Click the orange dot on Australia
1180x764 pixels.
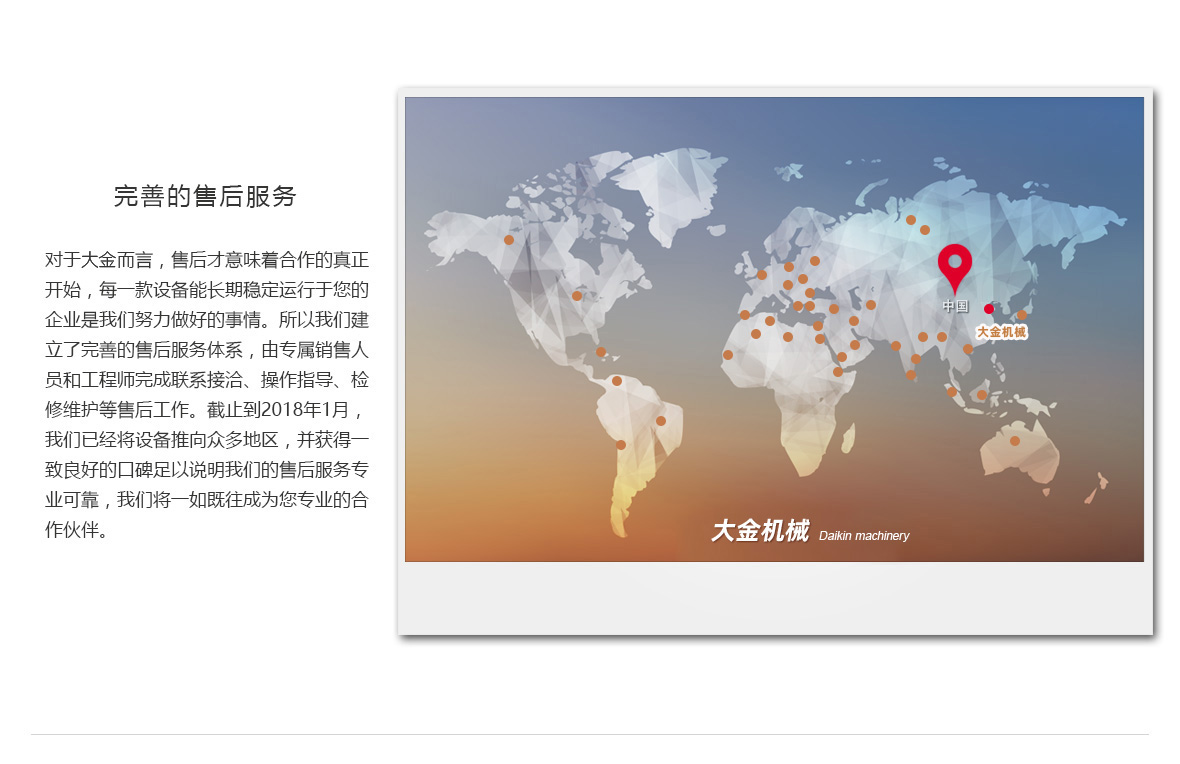point(1014,441)
